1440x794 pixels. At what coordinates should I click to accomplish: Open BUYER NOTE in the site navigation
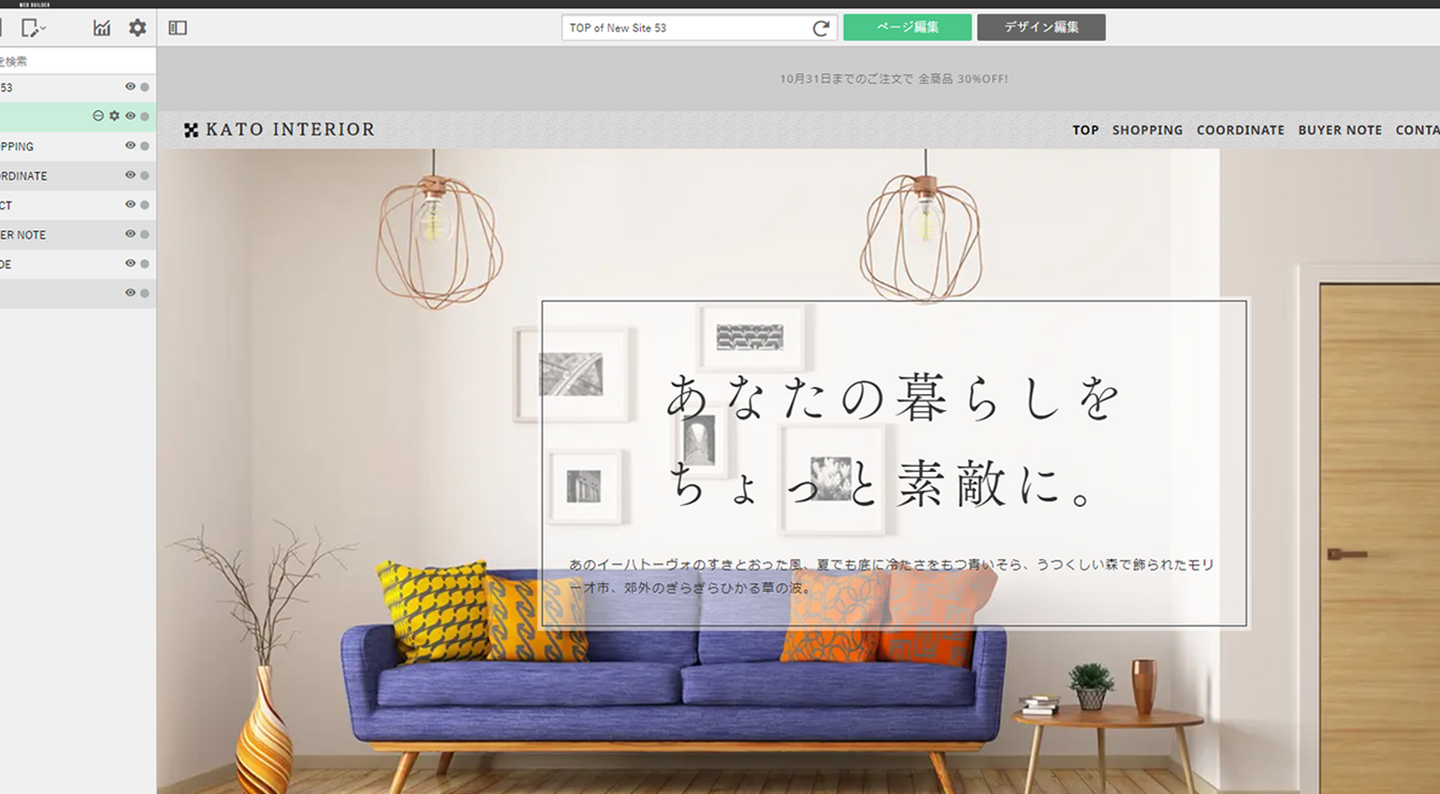click(x=1339, y=130)
